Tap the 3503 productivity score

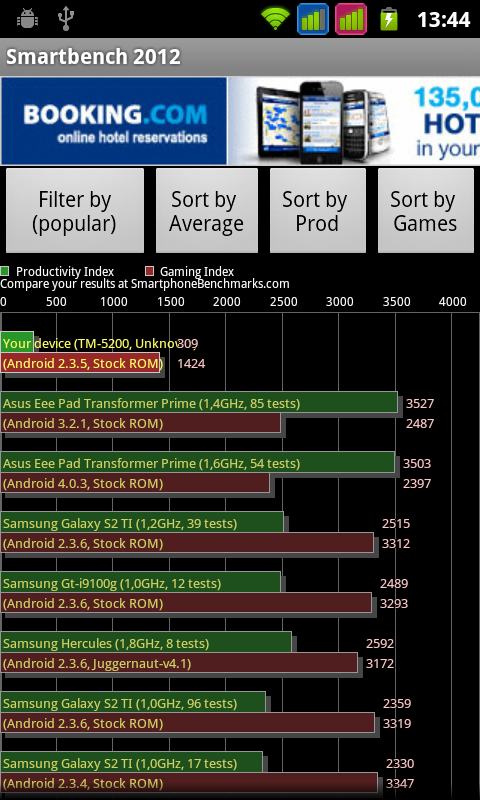pyautogui.click(x=417, y=463)
